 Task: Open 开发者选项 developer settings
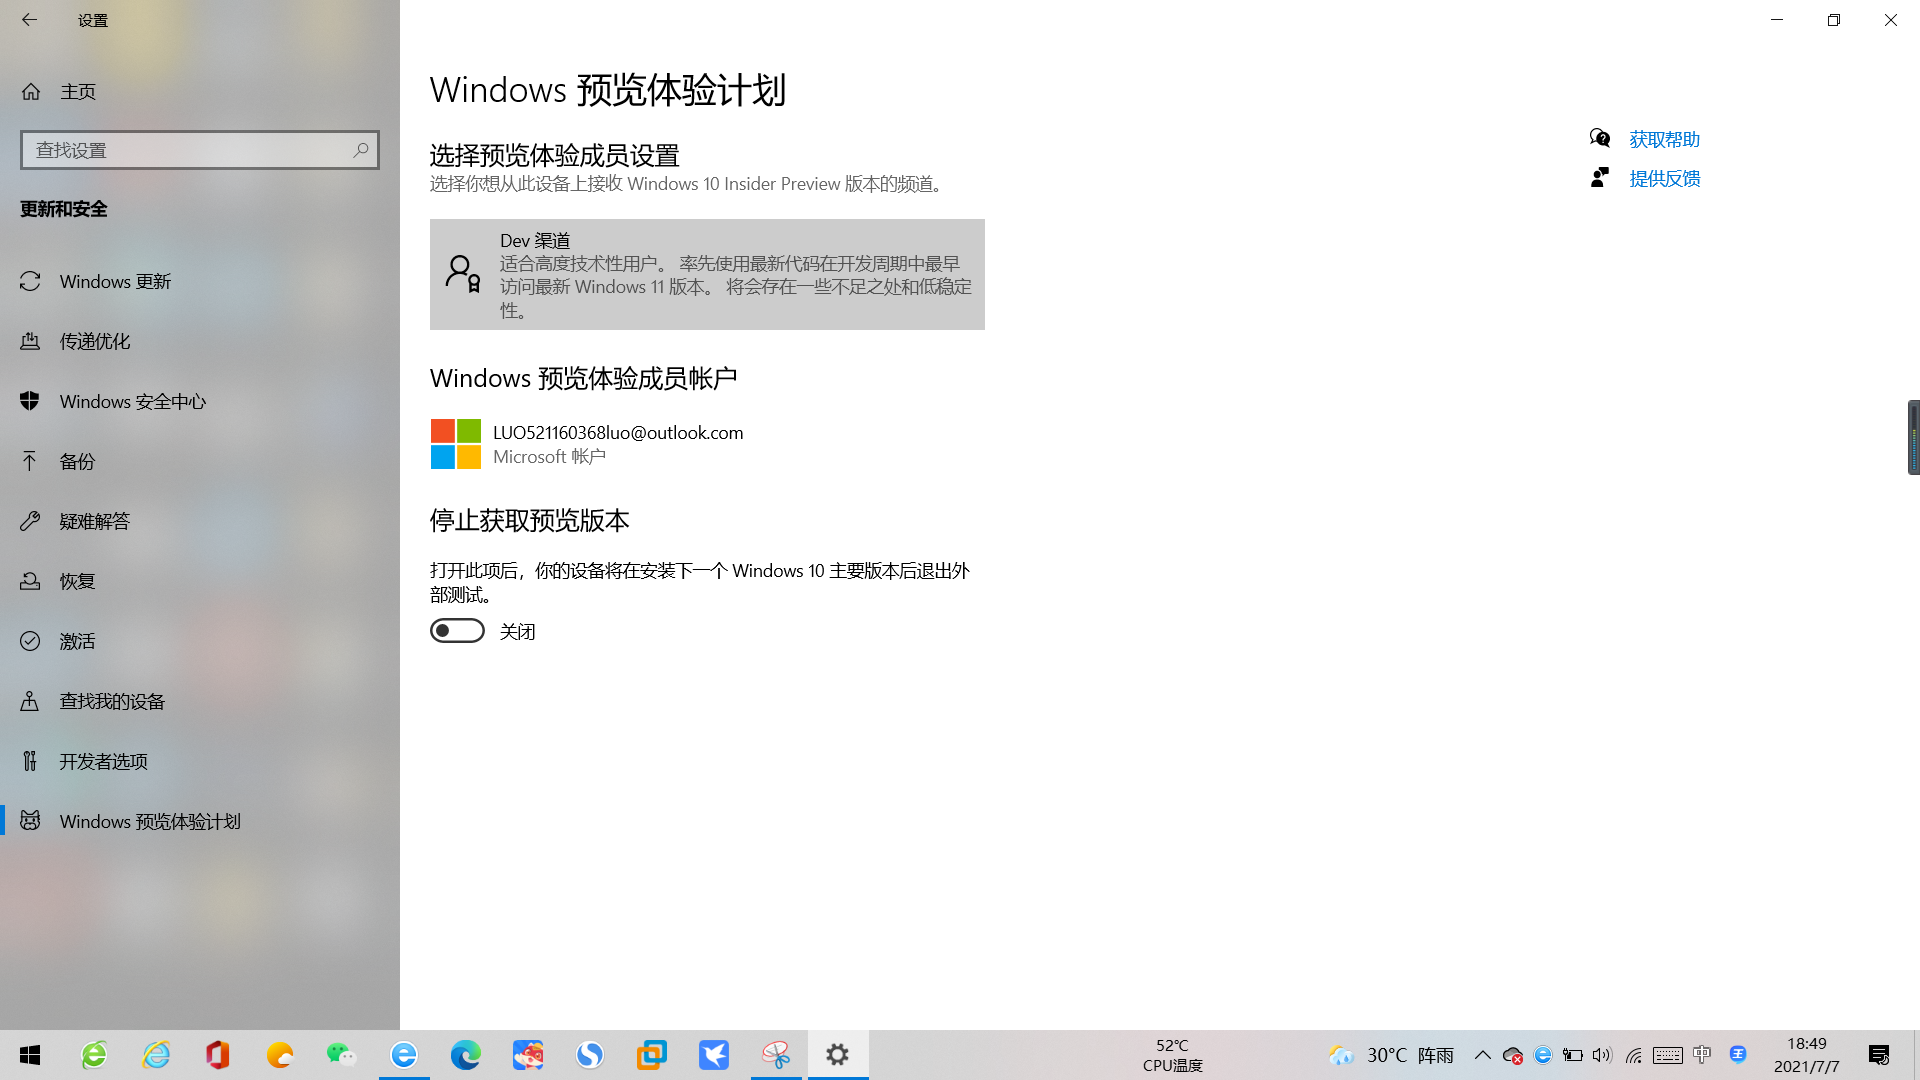(200, 762)
